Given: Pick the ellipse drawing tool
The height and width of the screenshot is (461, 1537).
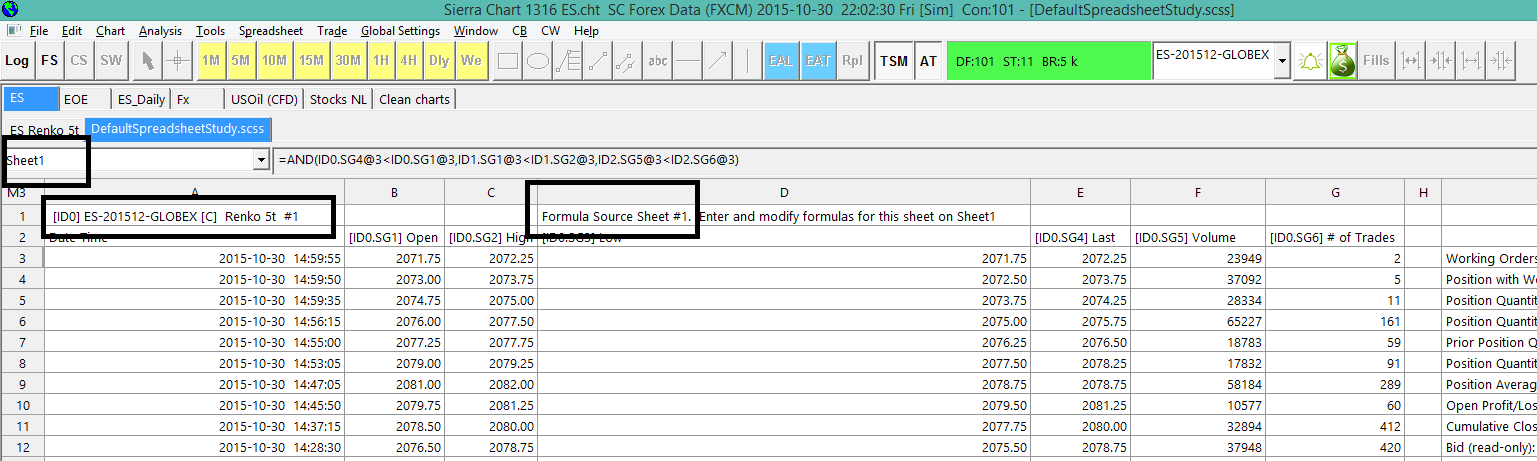Looking at the screenshot, I should [537, 61].
